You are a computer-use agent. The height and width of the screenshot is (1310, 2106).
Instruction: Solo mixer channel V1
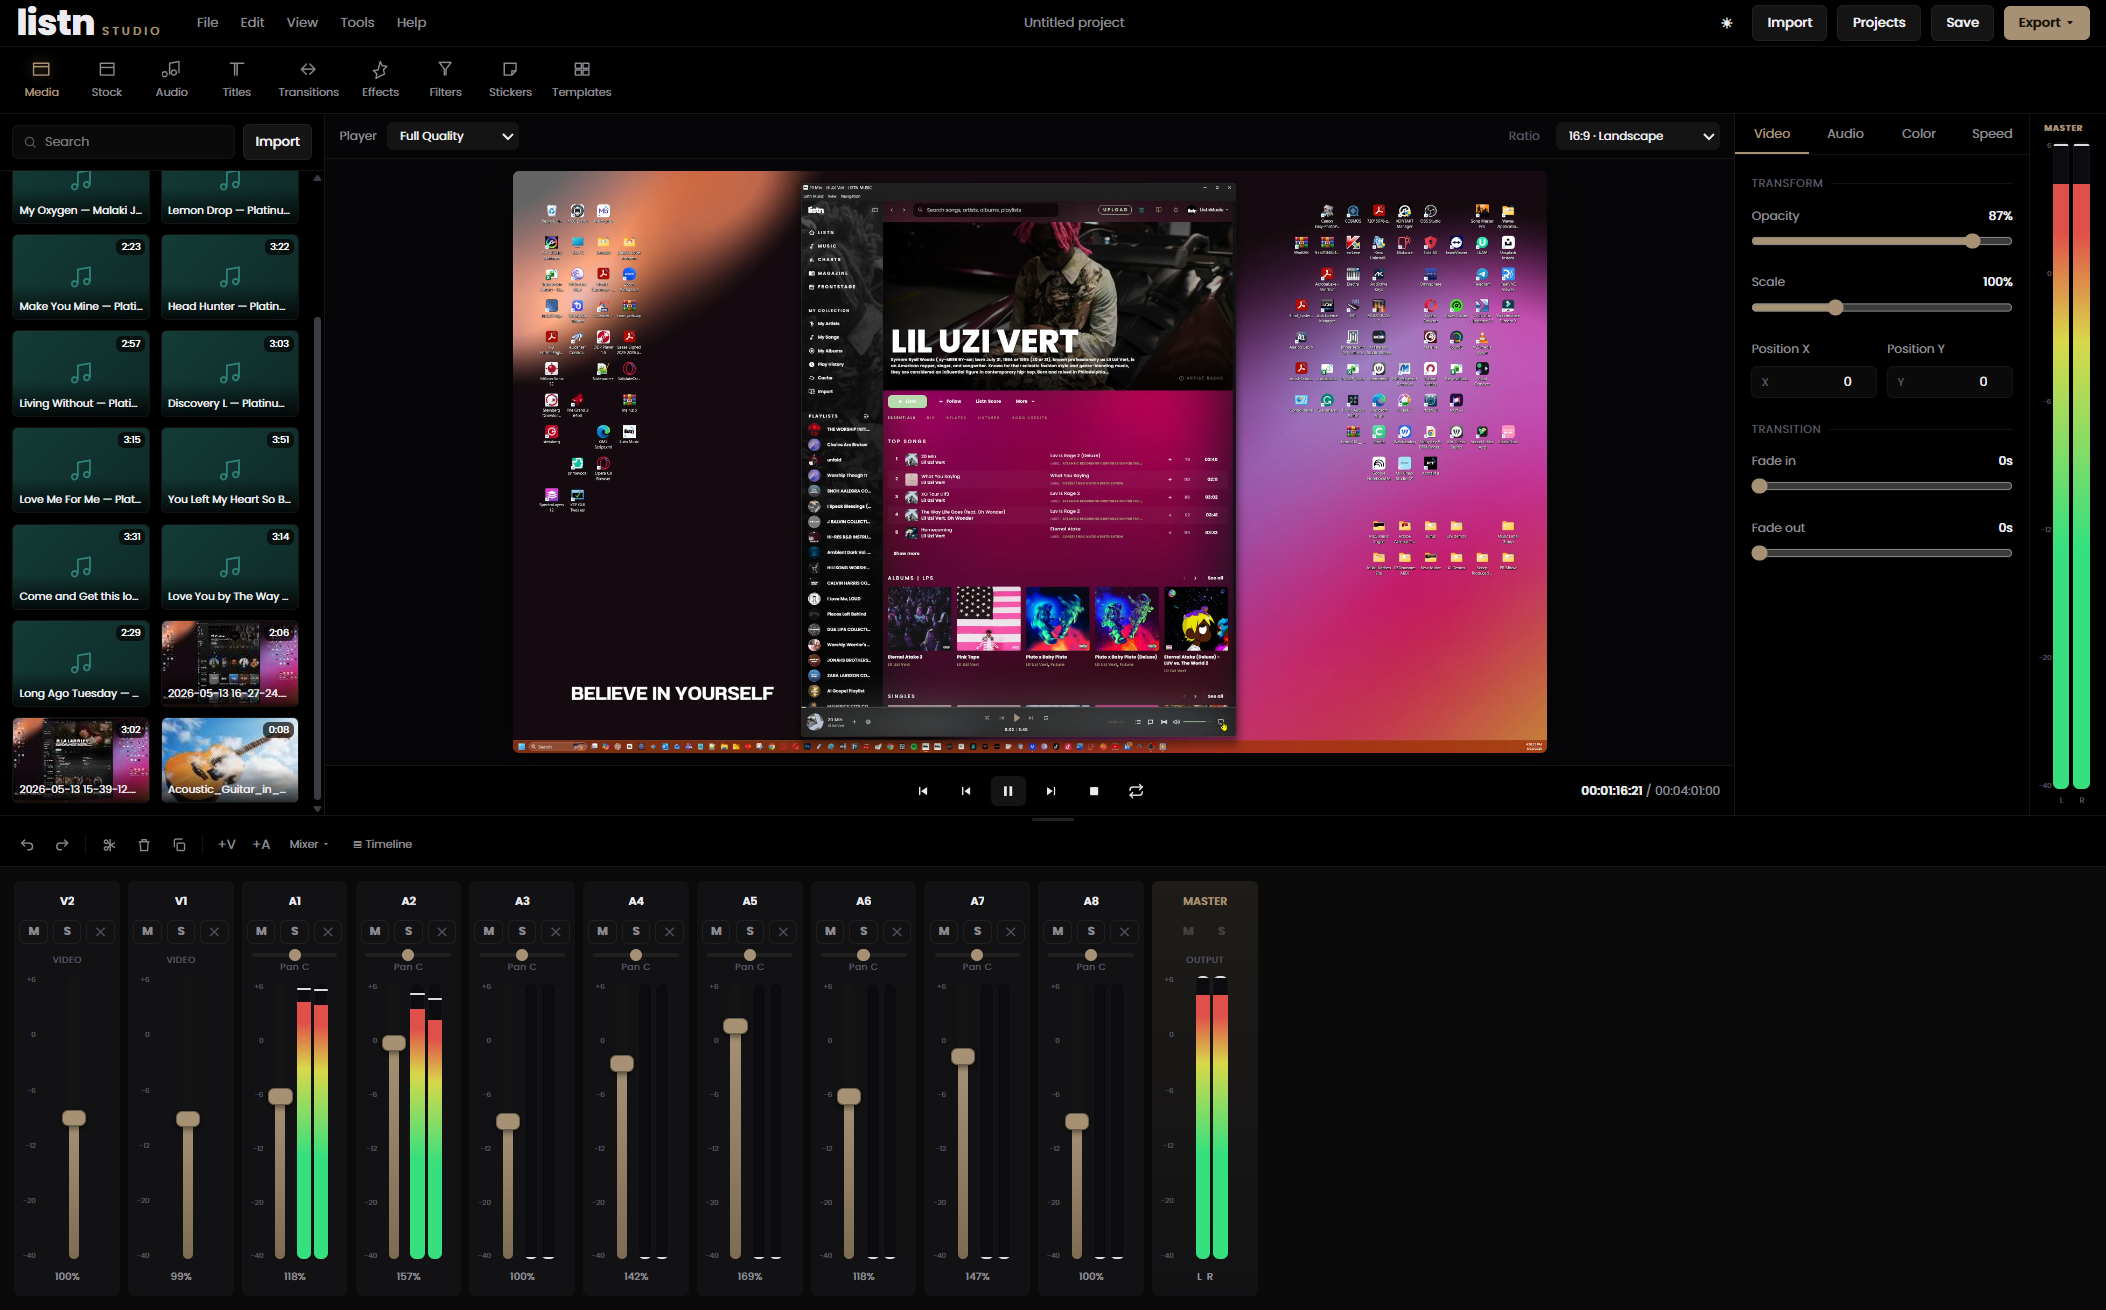click(x=181, y=932)
